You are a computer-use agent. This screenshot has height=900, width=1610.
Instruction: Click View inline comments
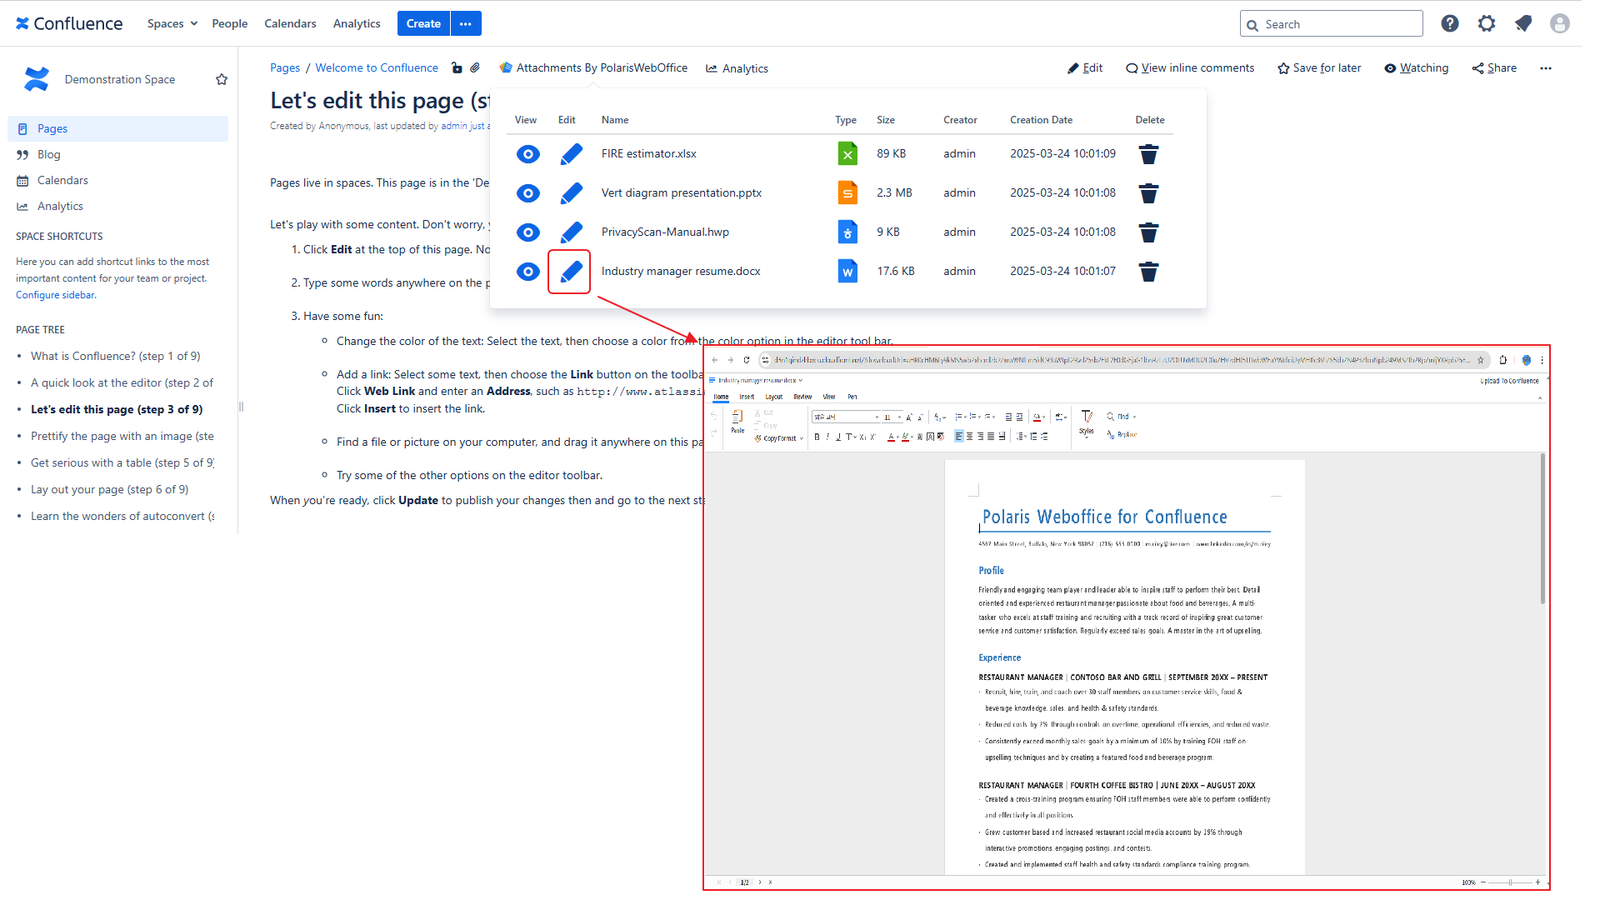[1190, 68]
